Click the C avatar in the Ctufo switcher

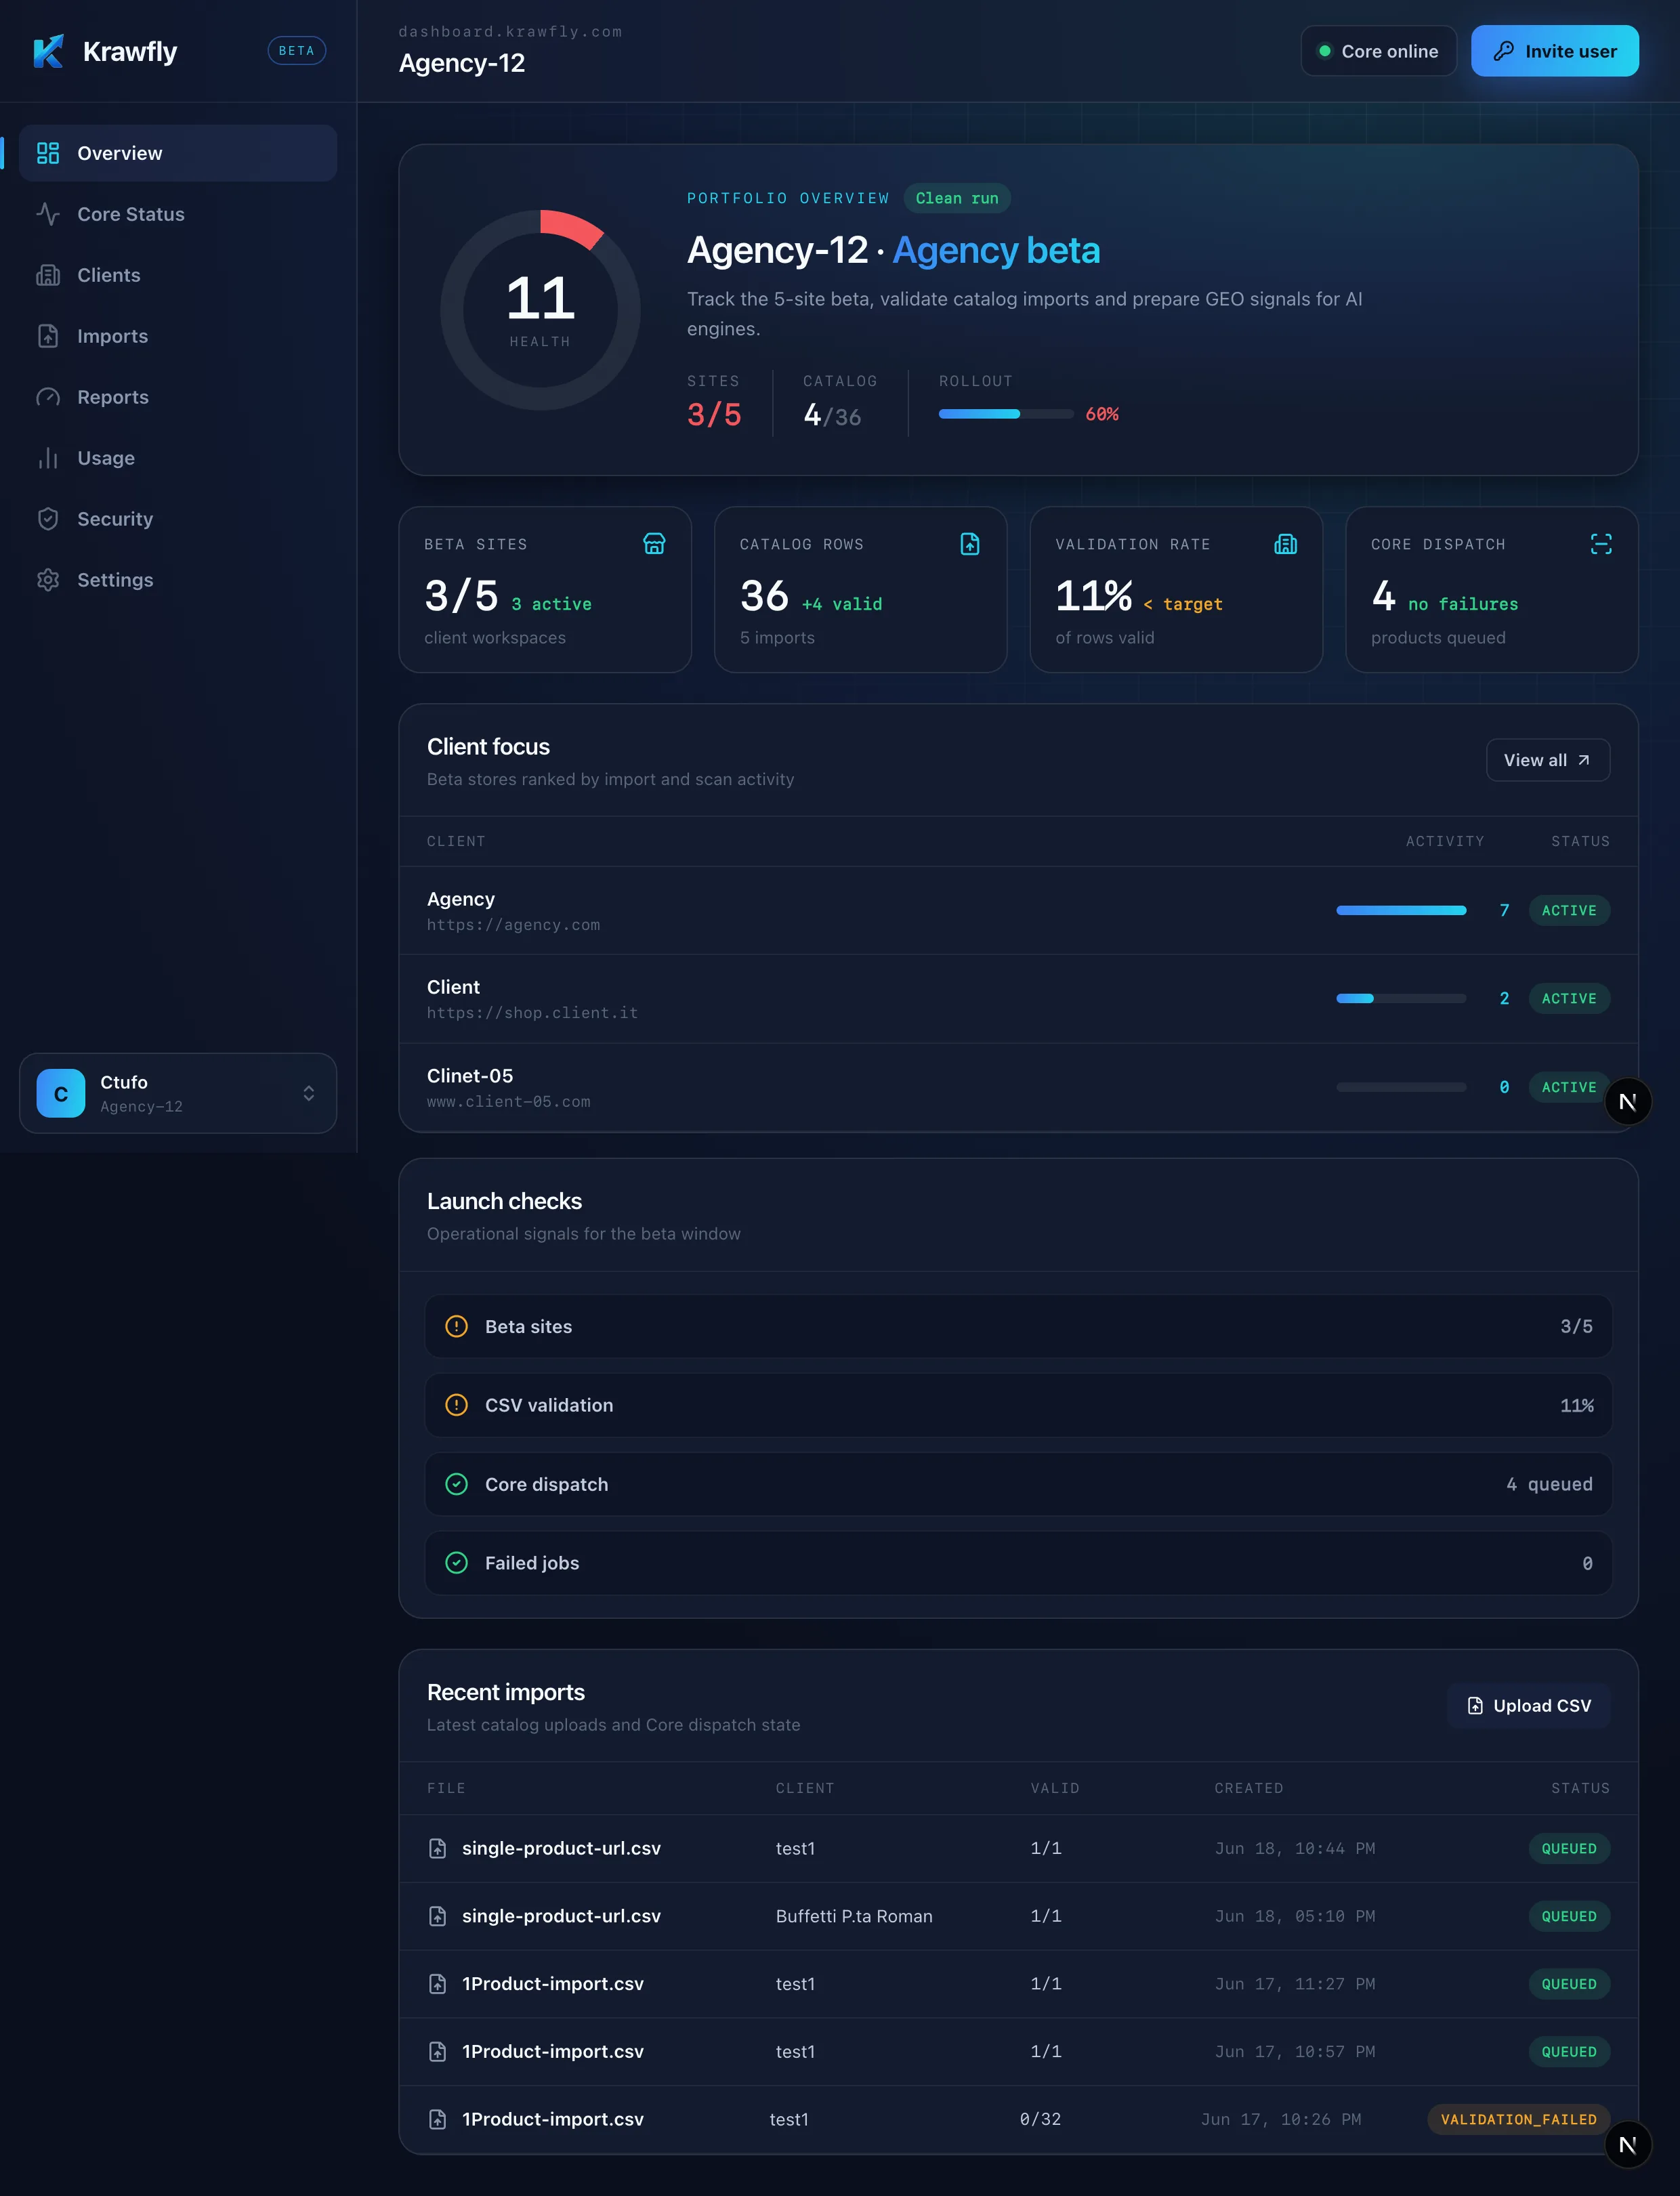pyautogui.click(x=61, y=1093)
